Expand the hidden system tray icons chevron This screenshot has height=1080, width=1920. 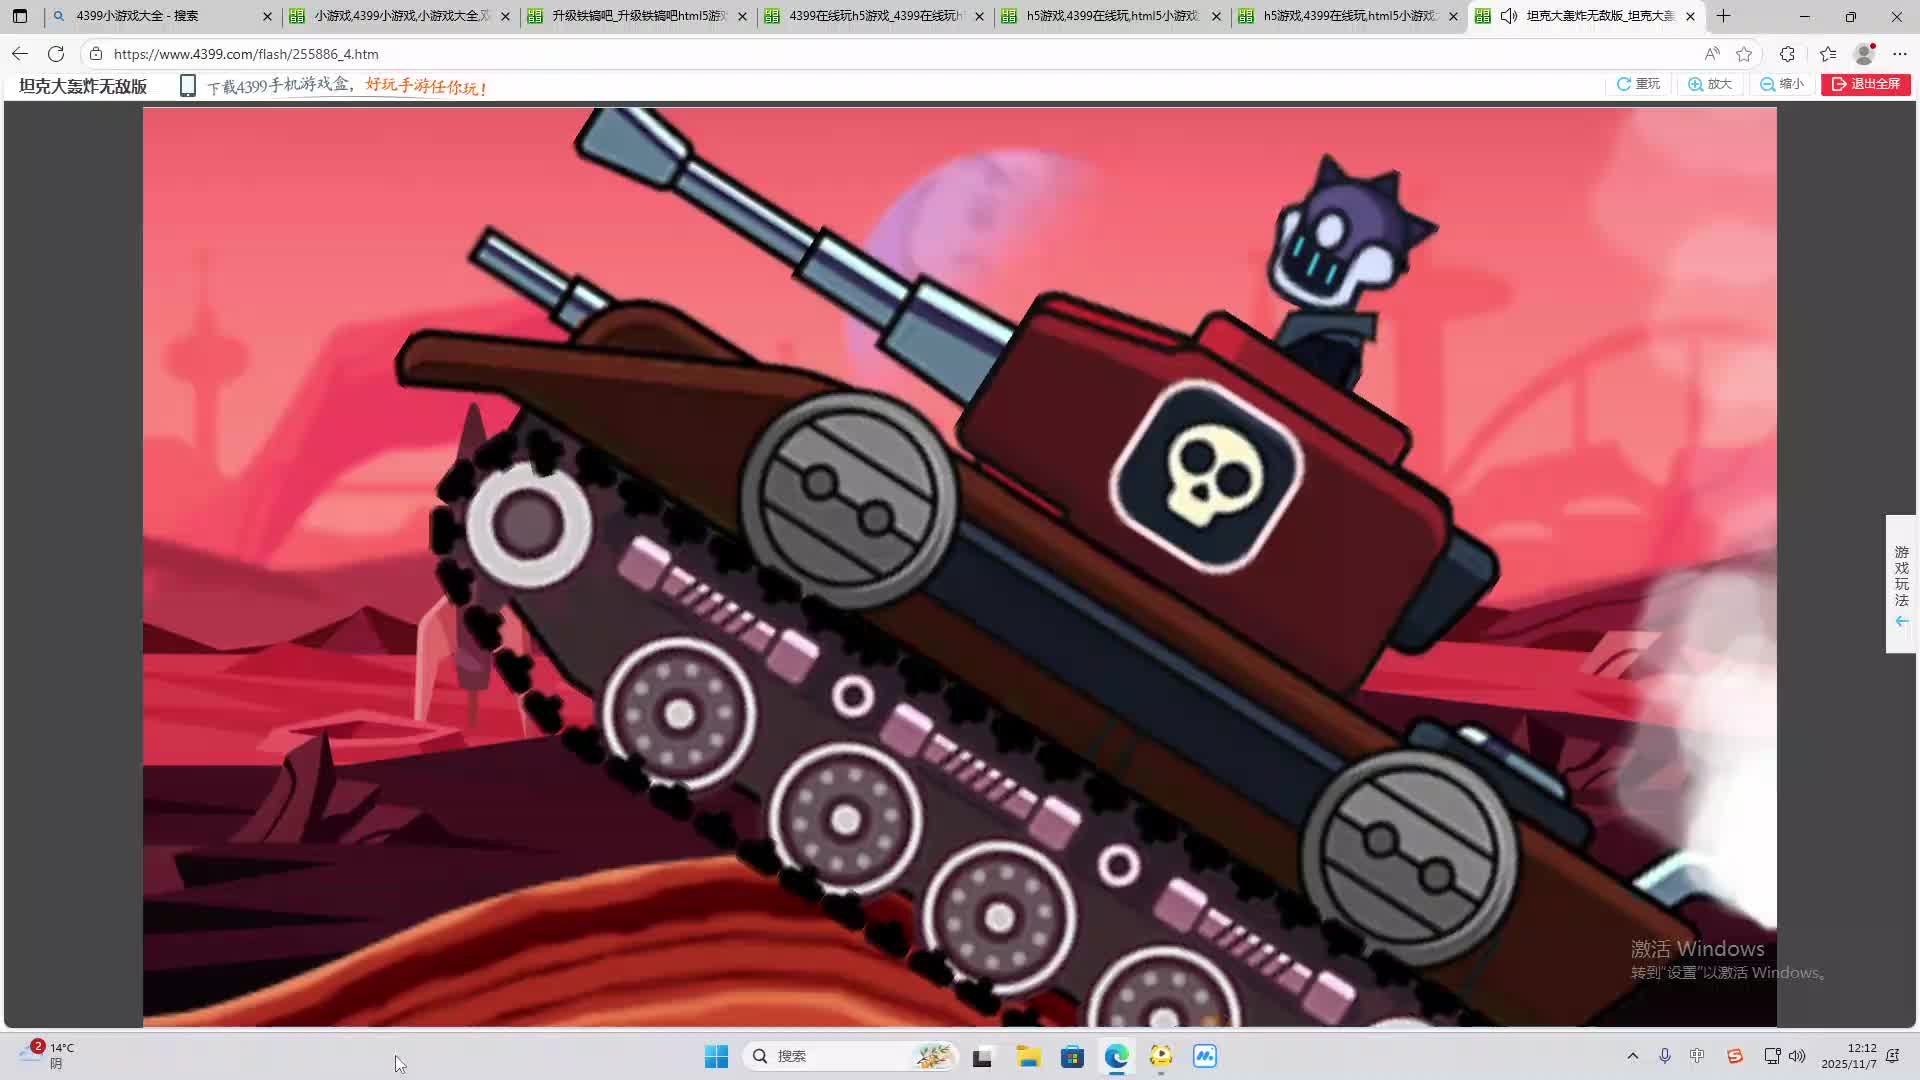coord(1632,1056)
